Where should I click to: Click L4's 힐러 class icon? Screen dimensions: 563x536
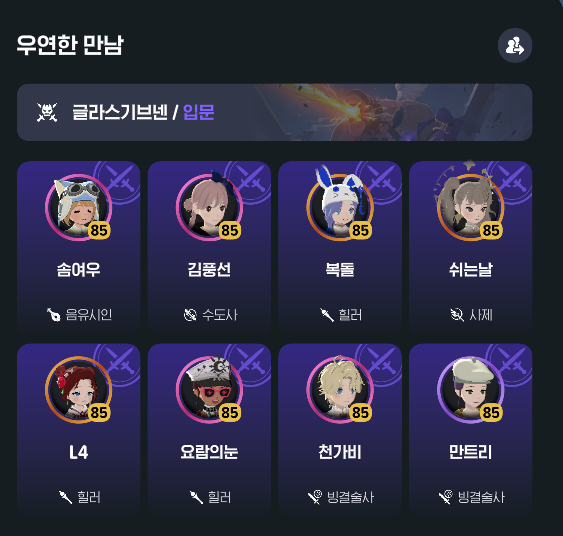point(66,497)
